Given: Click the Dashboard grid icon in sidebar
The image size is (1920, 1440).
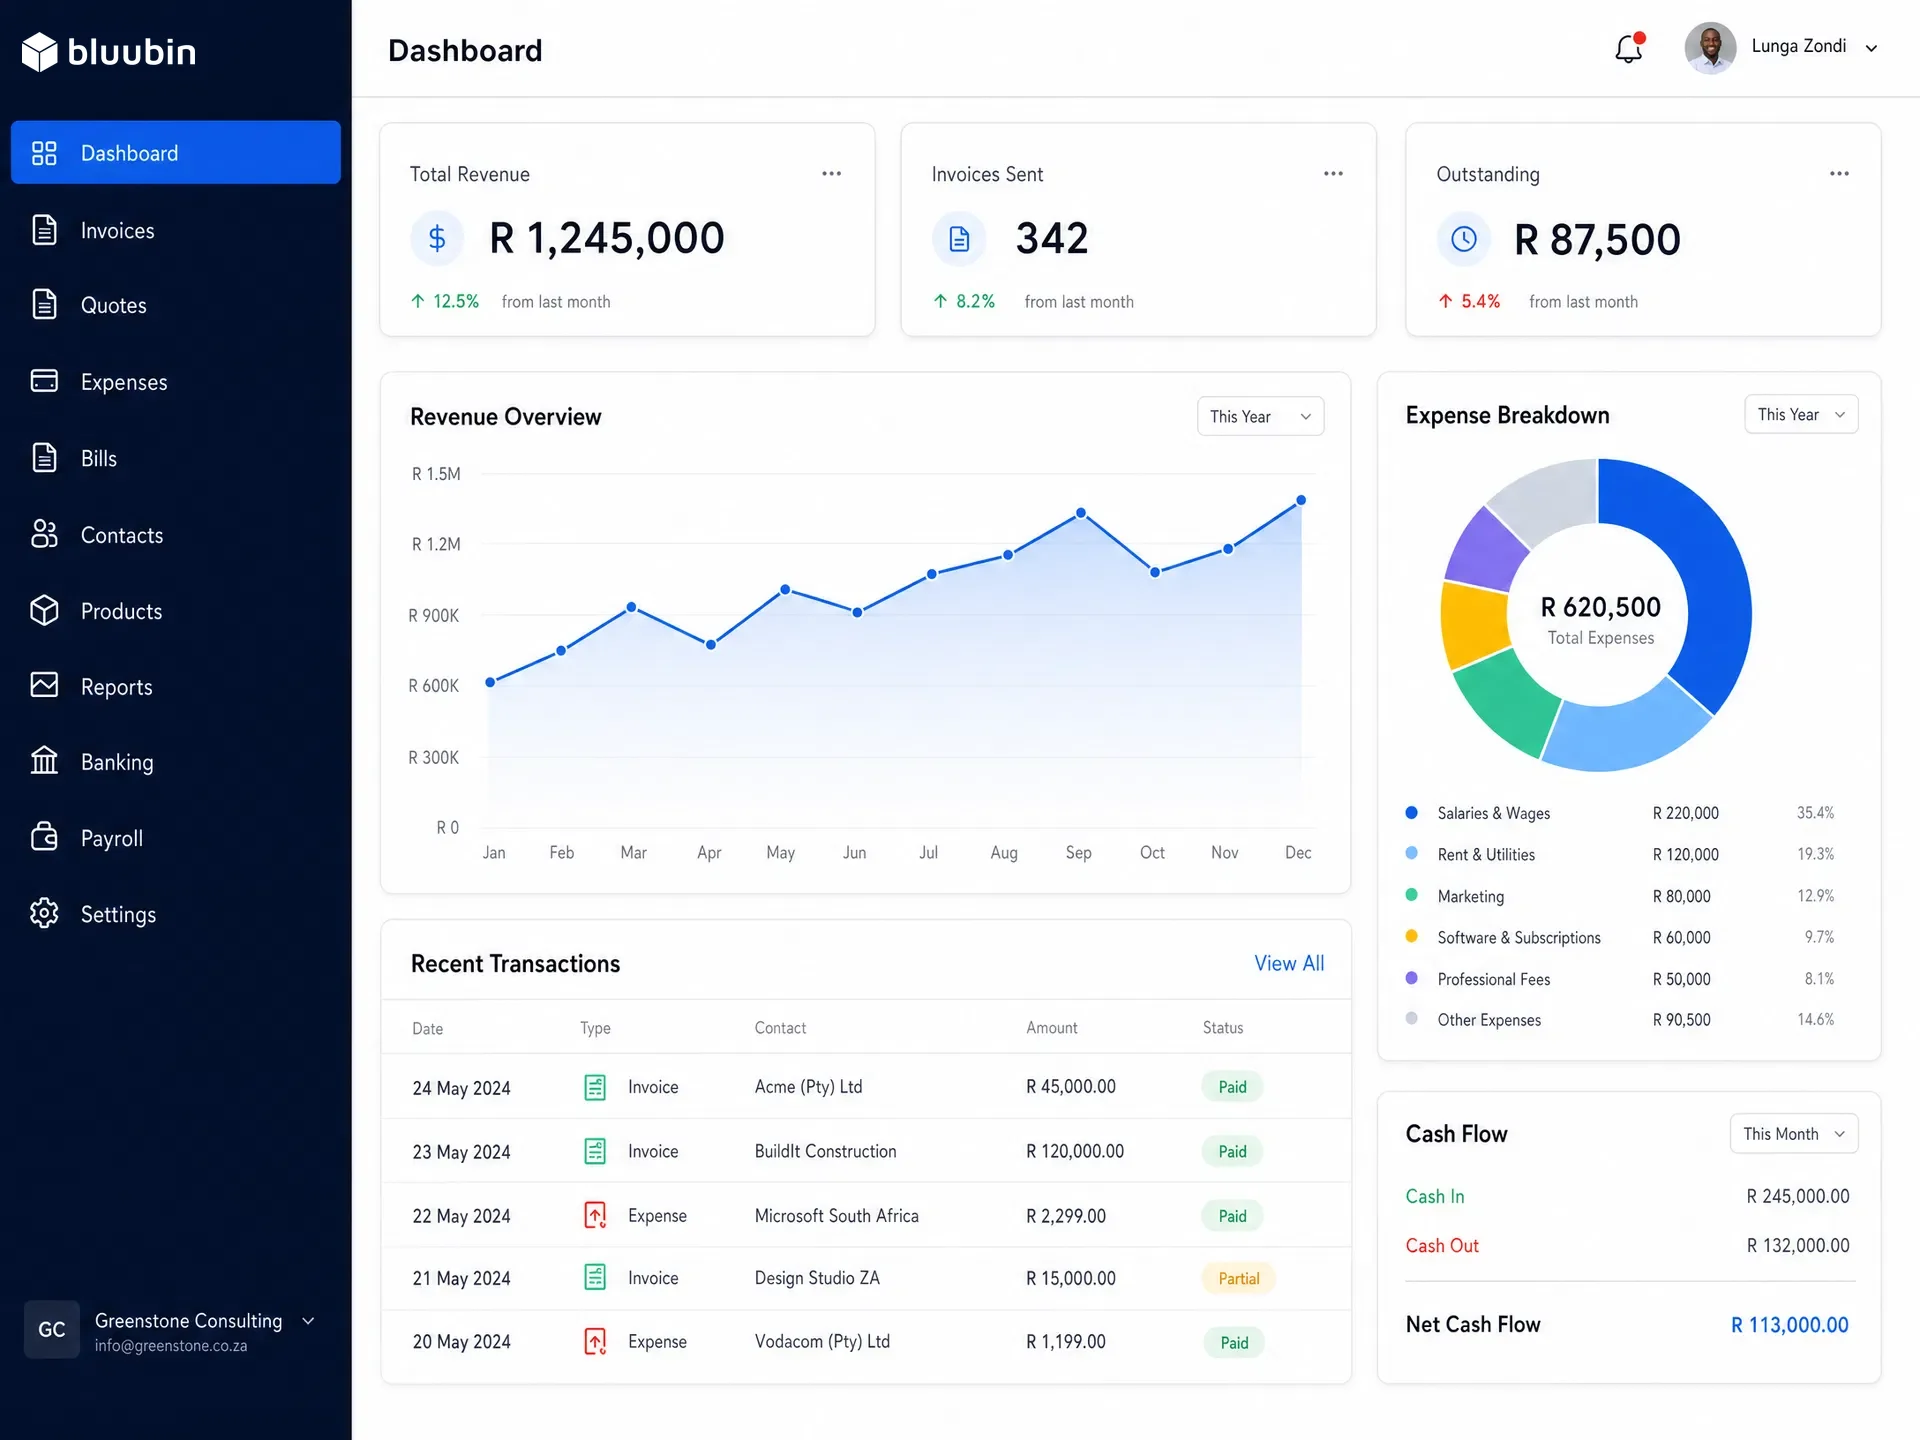Looking at the screenshot, I should pos(44,153).
